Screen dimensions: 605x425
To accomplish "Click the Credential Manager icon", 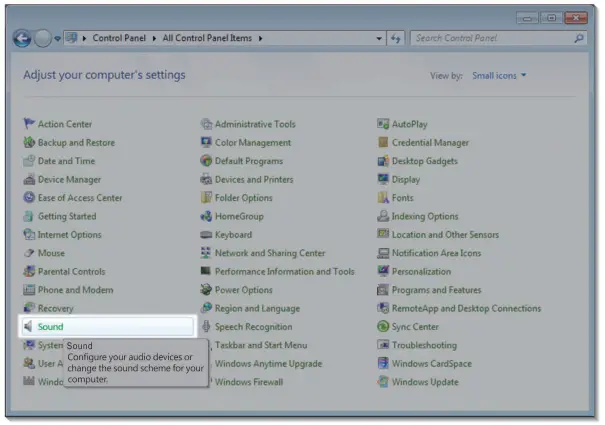I will [x=383, y=142].
